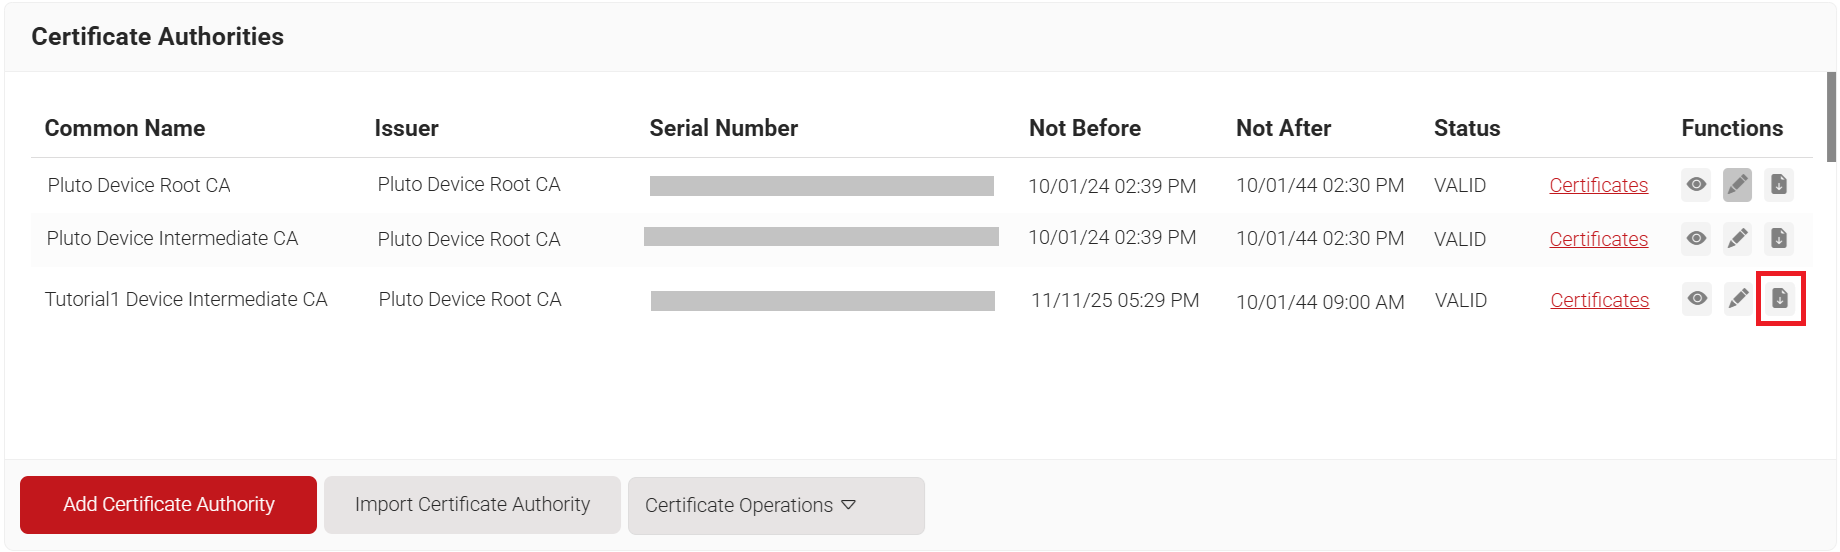
Task: Open Certificates link for Pluto Device Intermediate CA
Action: click(1598, 240)
